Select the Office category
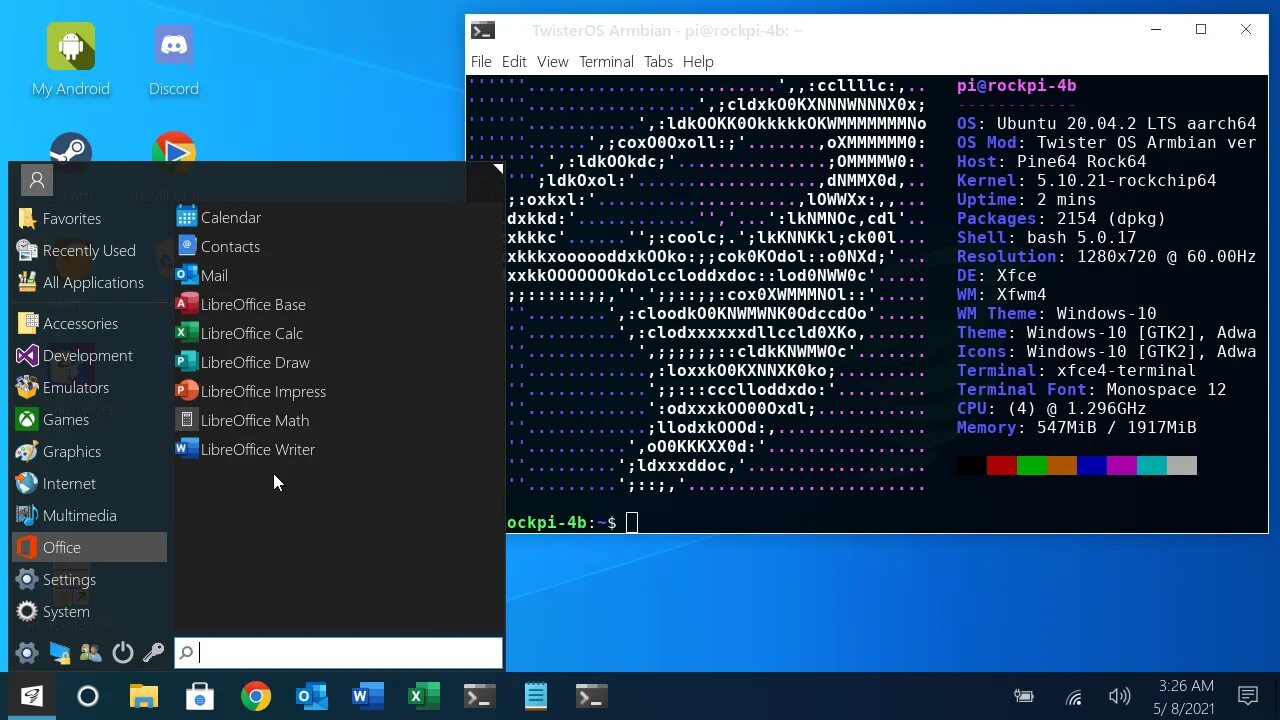The height and width of the screenshot is (720, 1280). (89, 547)
